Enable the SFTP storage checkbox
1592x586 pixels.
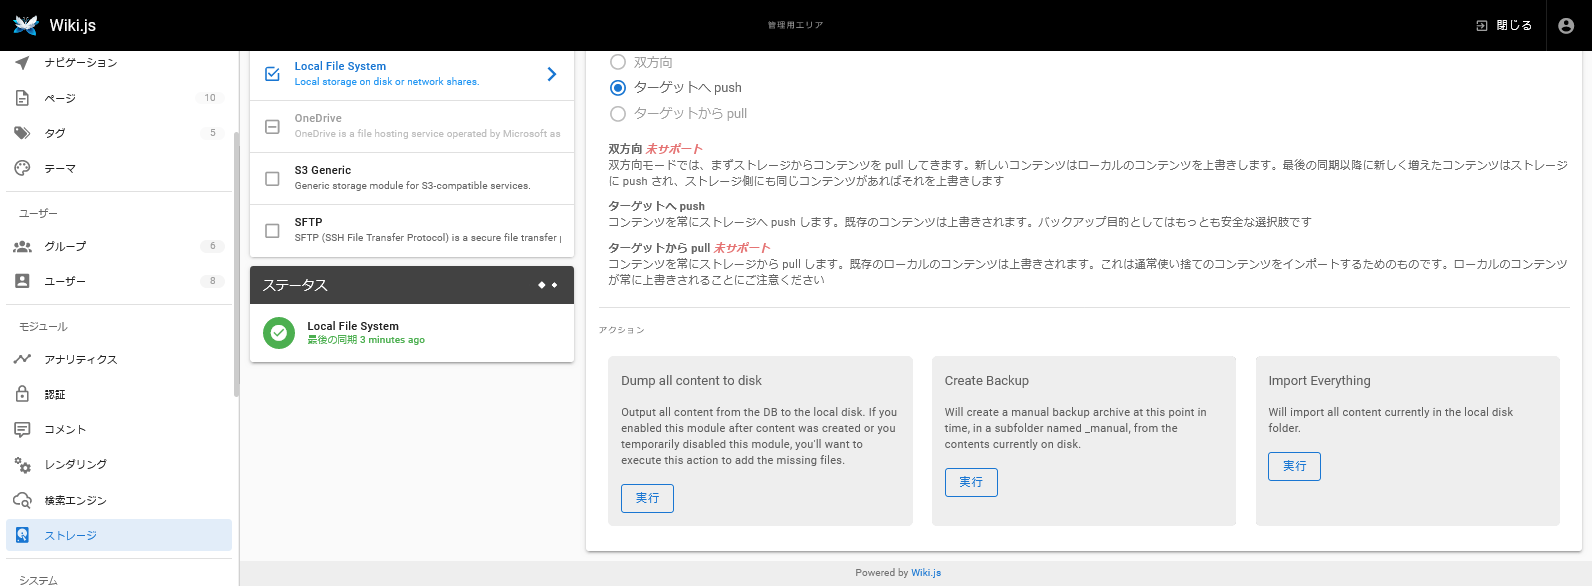(272, 230)
